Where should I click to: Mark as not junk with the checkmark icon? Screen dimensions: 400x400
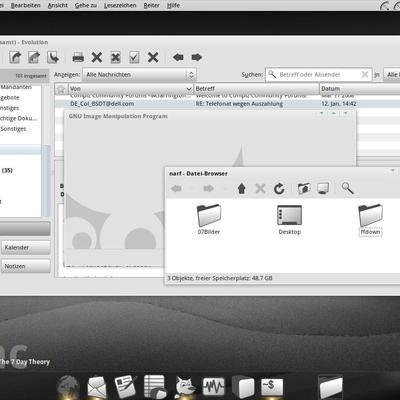pyautogui.click(x=134, y=58)
